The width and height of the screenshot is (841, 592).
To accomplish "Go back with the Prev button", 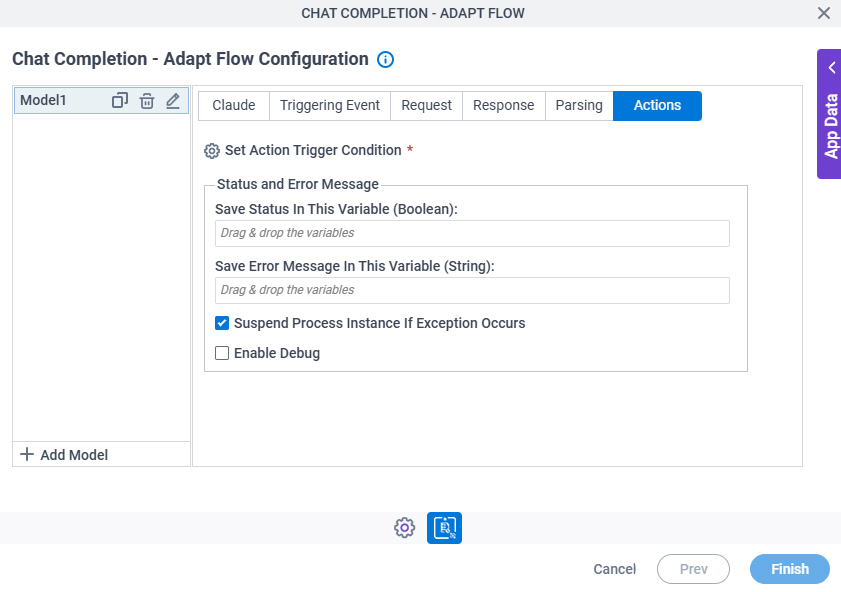I will [x=694, y=569].
